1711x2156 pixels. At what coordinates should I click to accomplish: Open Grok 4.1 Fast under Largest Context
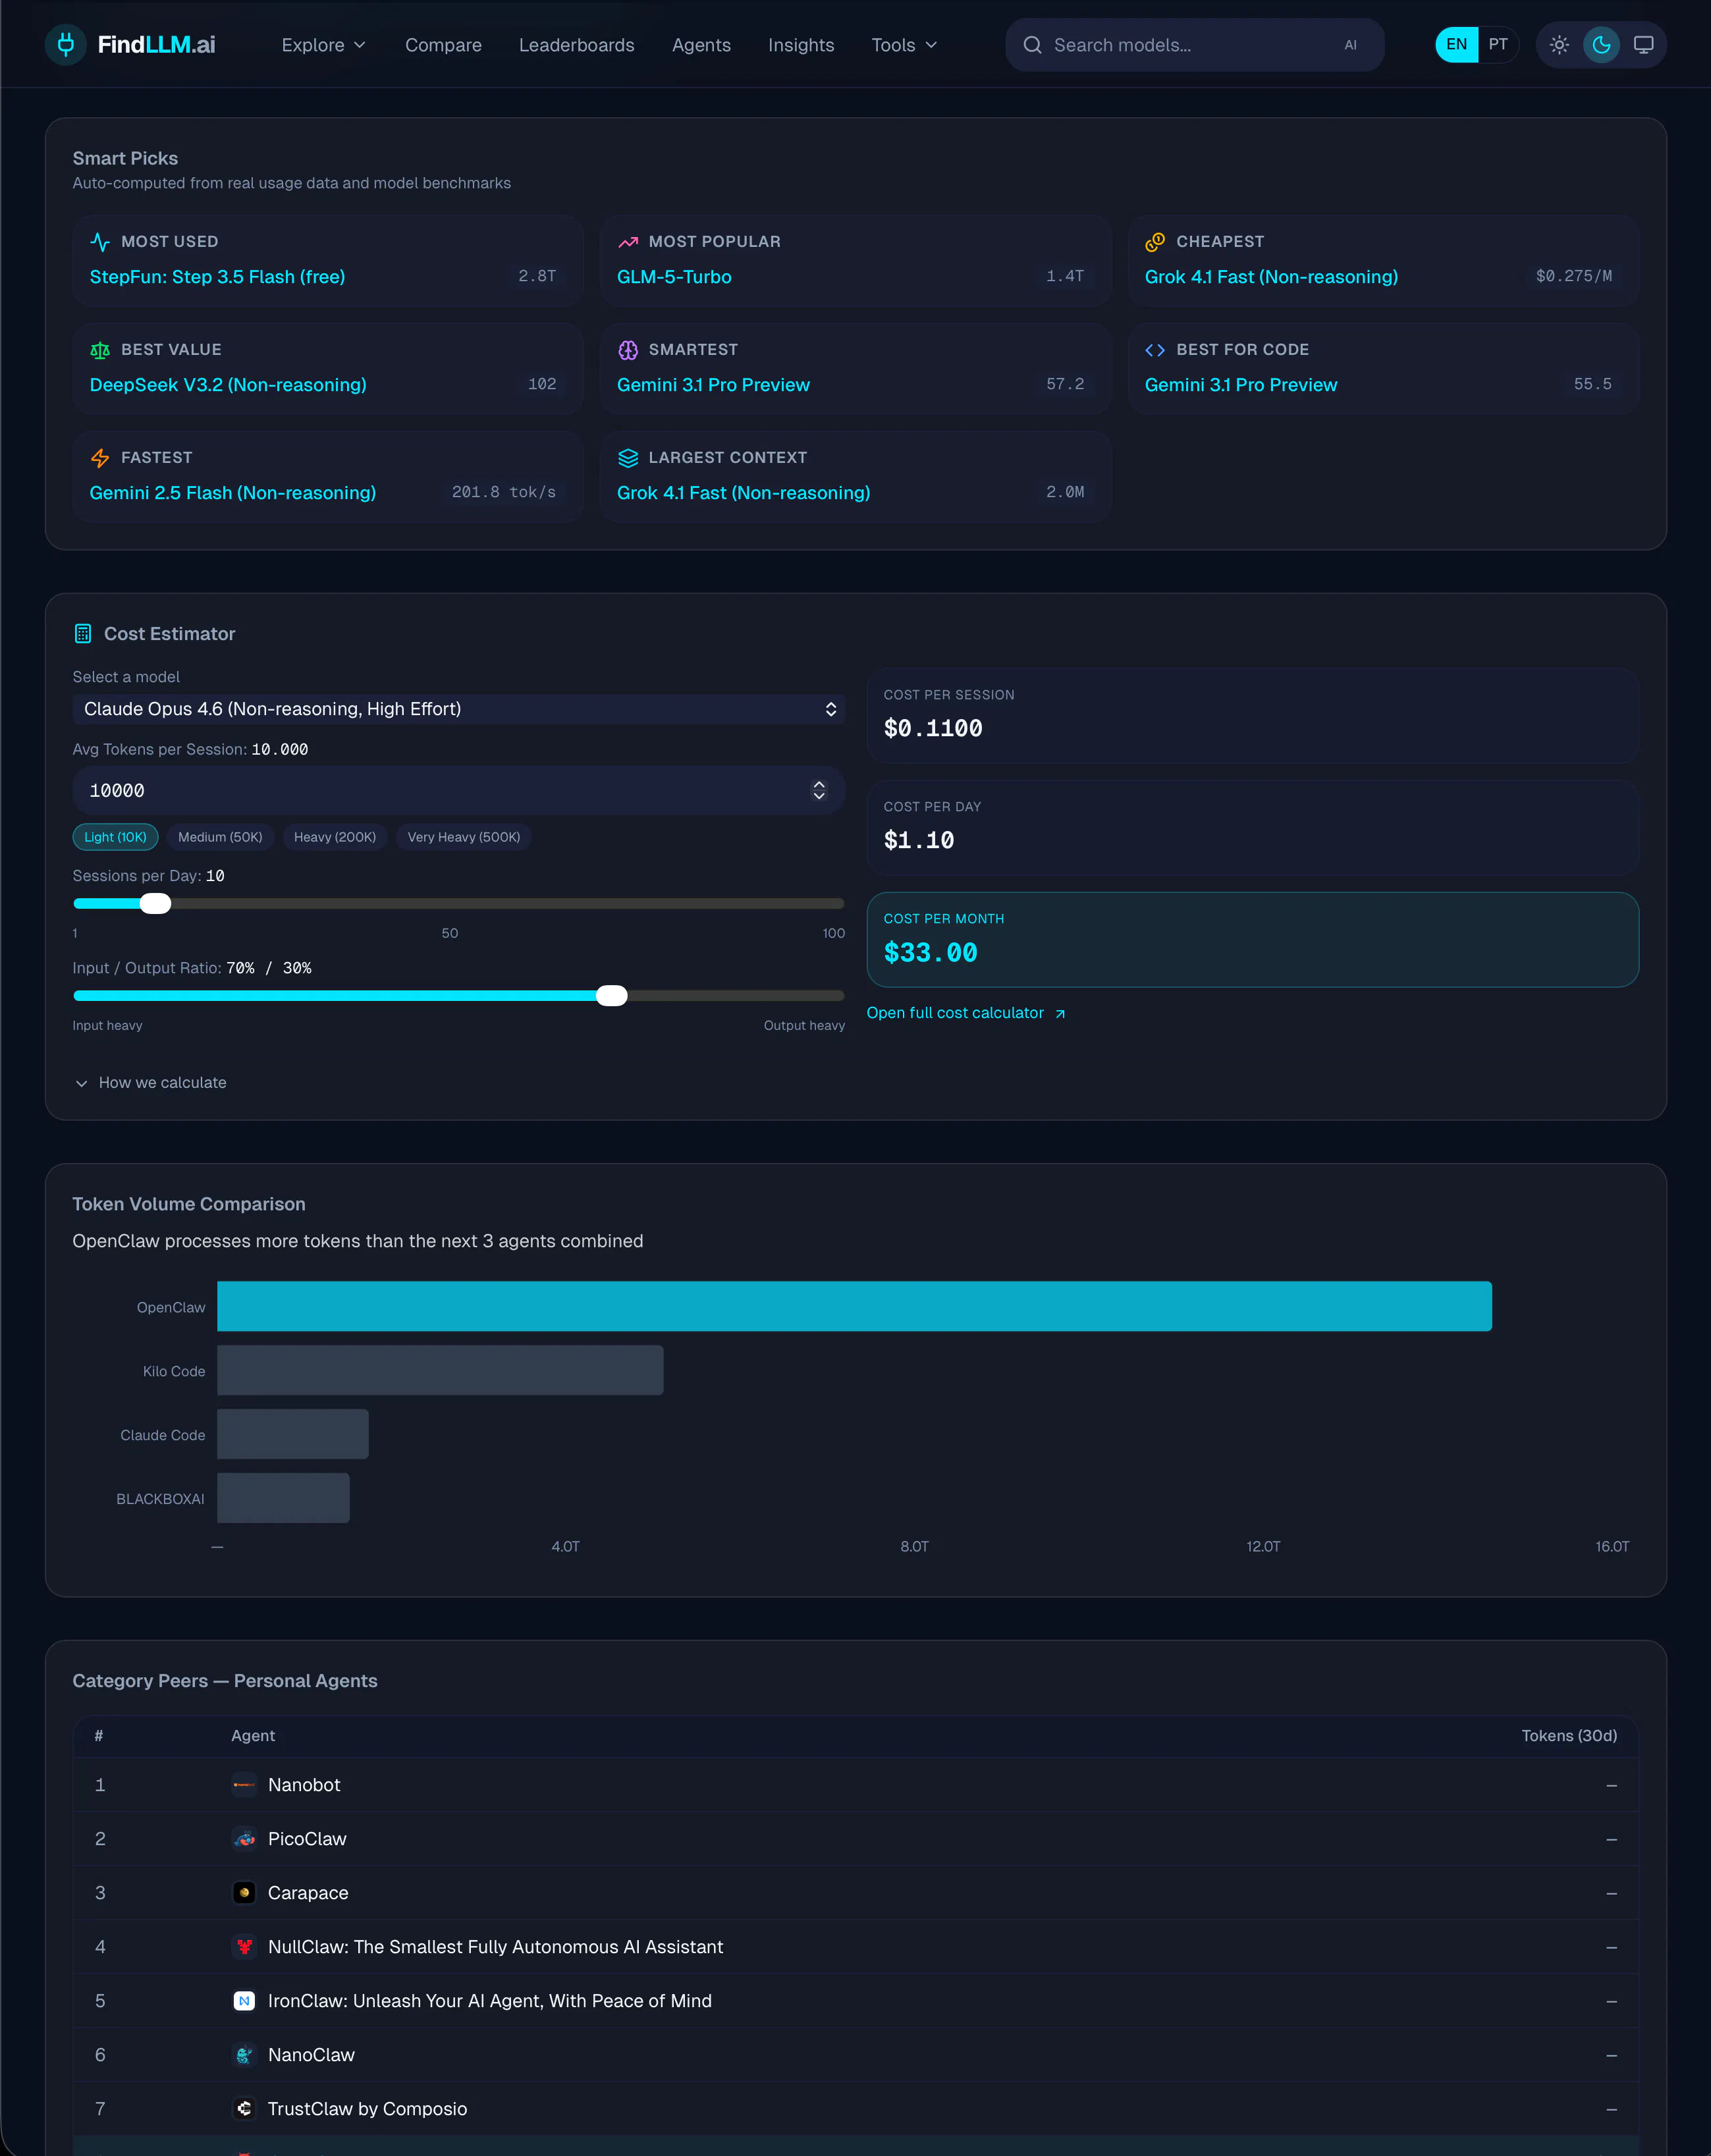(743, 493)
